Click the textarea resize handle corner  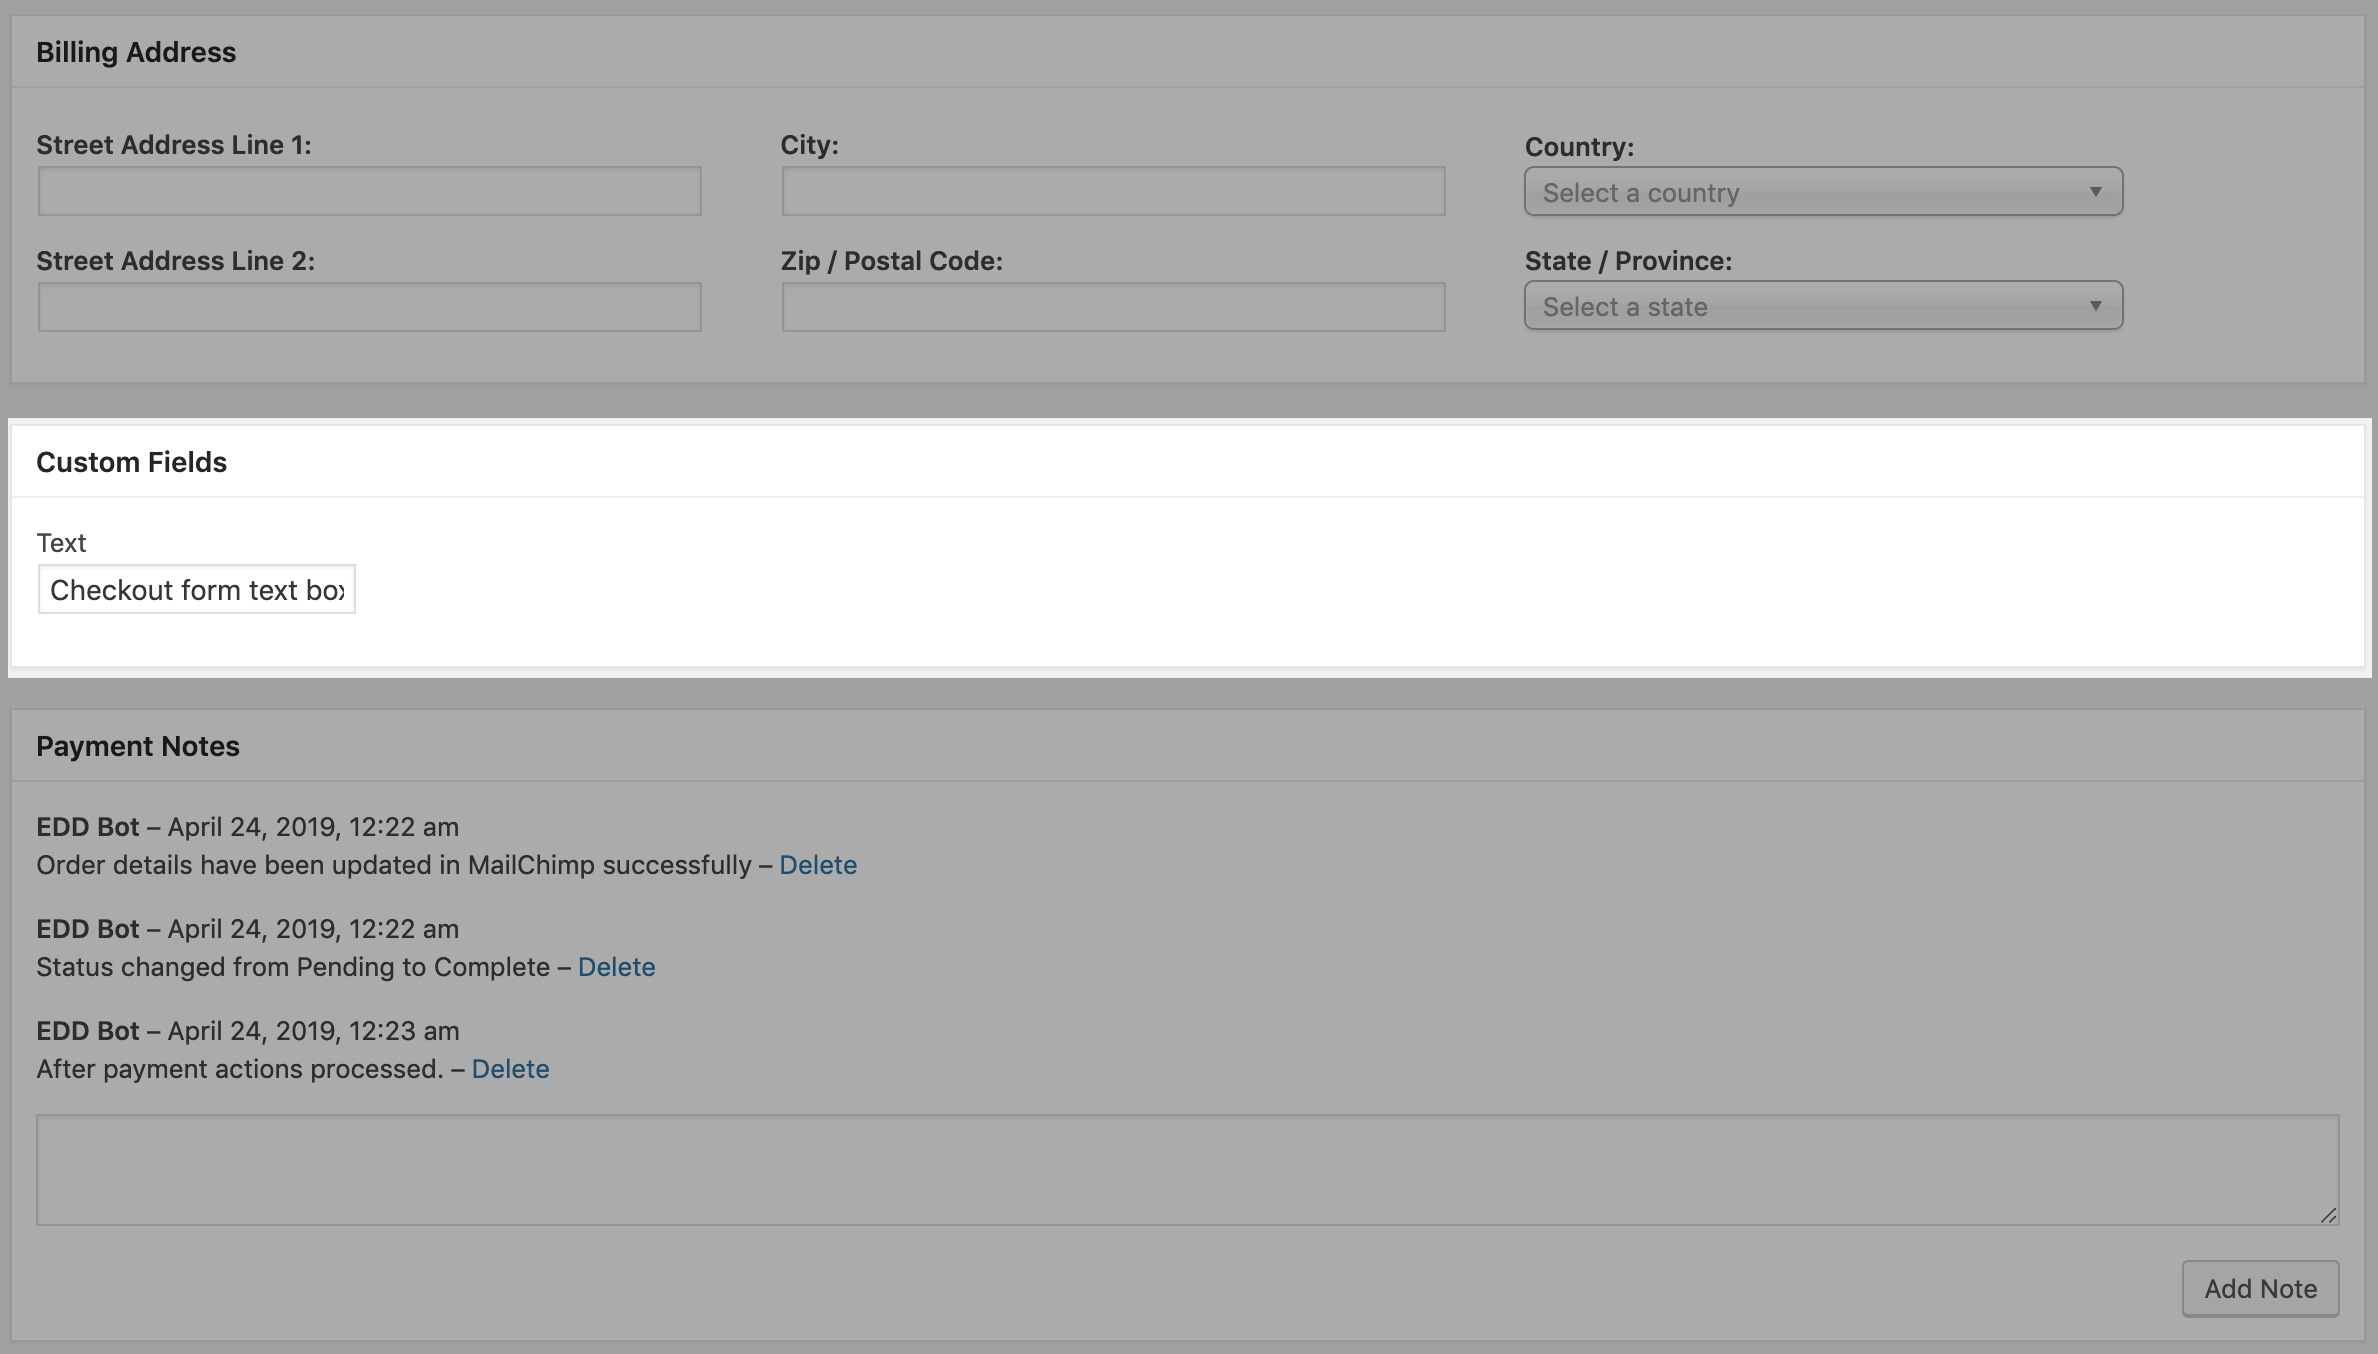pyautogui.click(x=2328, y=1215)
